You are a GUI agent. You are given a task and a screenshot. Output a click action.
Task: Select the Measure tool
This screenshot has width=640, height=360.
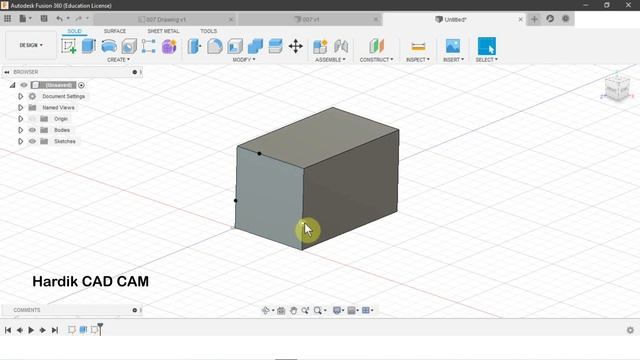(x=418, y=46)
